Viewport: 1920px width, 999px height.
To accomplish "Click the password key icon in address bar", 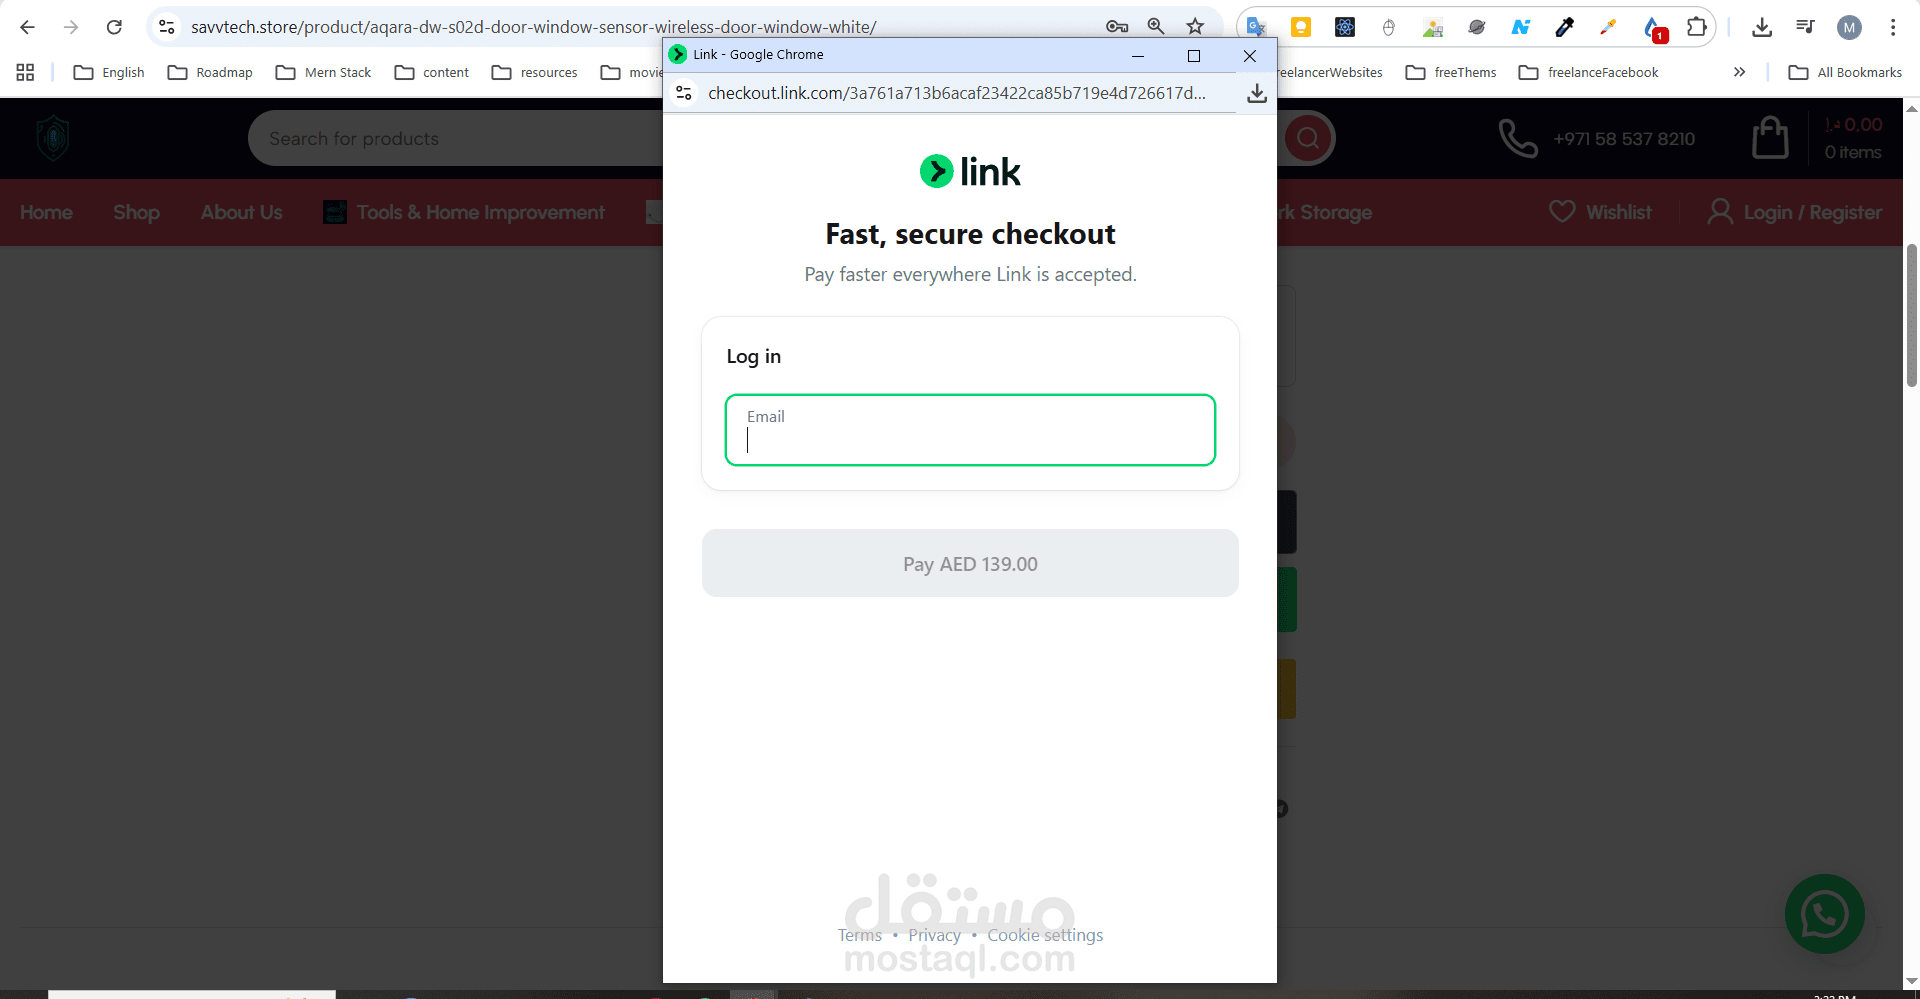I will click(x=1117, y=27).
